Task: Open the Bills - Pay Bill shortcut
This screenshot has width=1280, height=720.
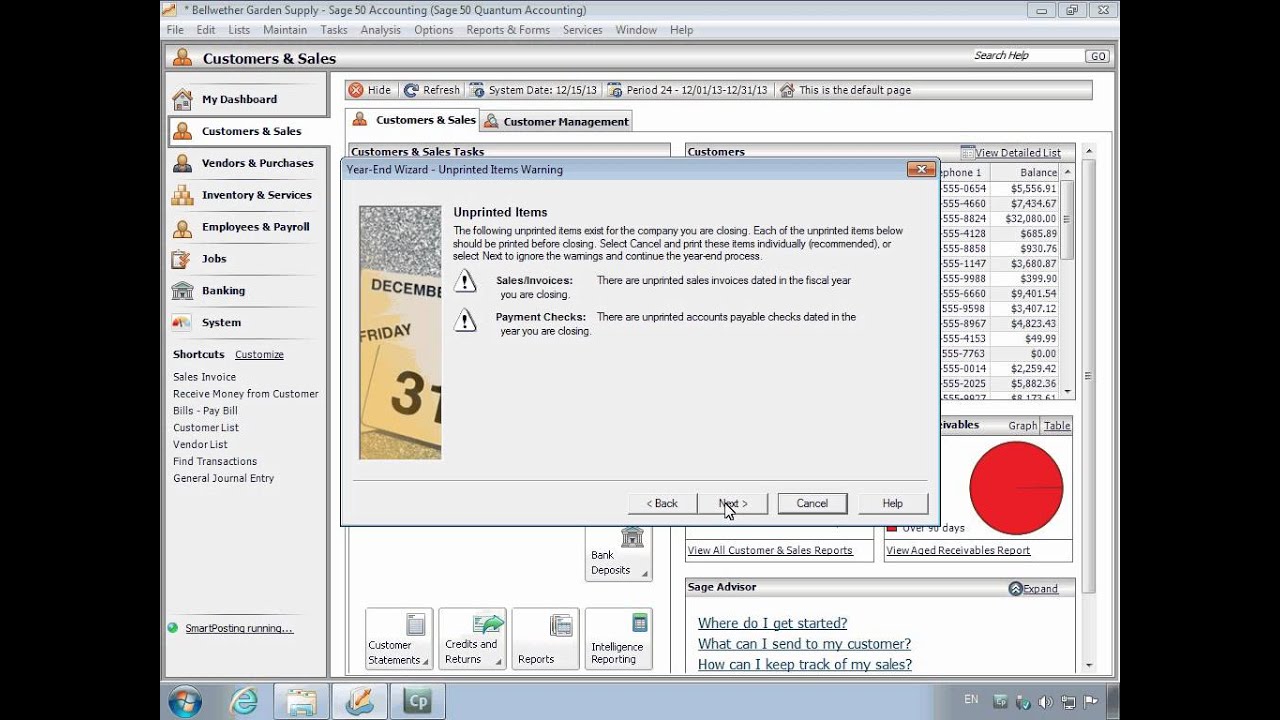Action: 205,411
